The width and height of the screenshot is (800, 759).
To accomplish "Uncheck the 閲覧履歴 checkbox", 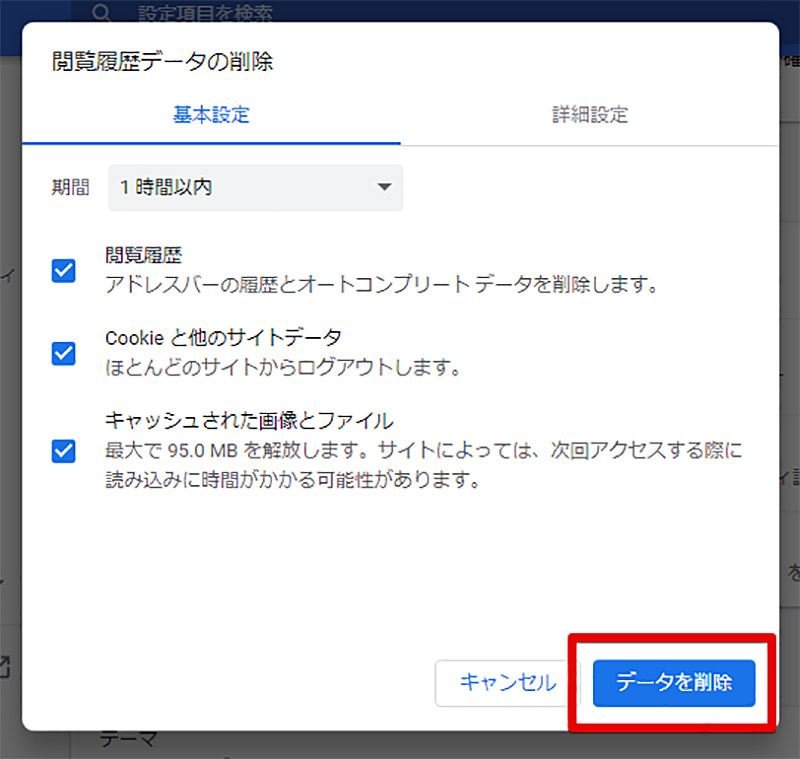I will coord(63,270).
